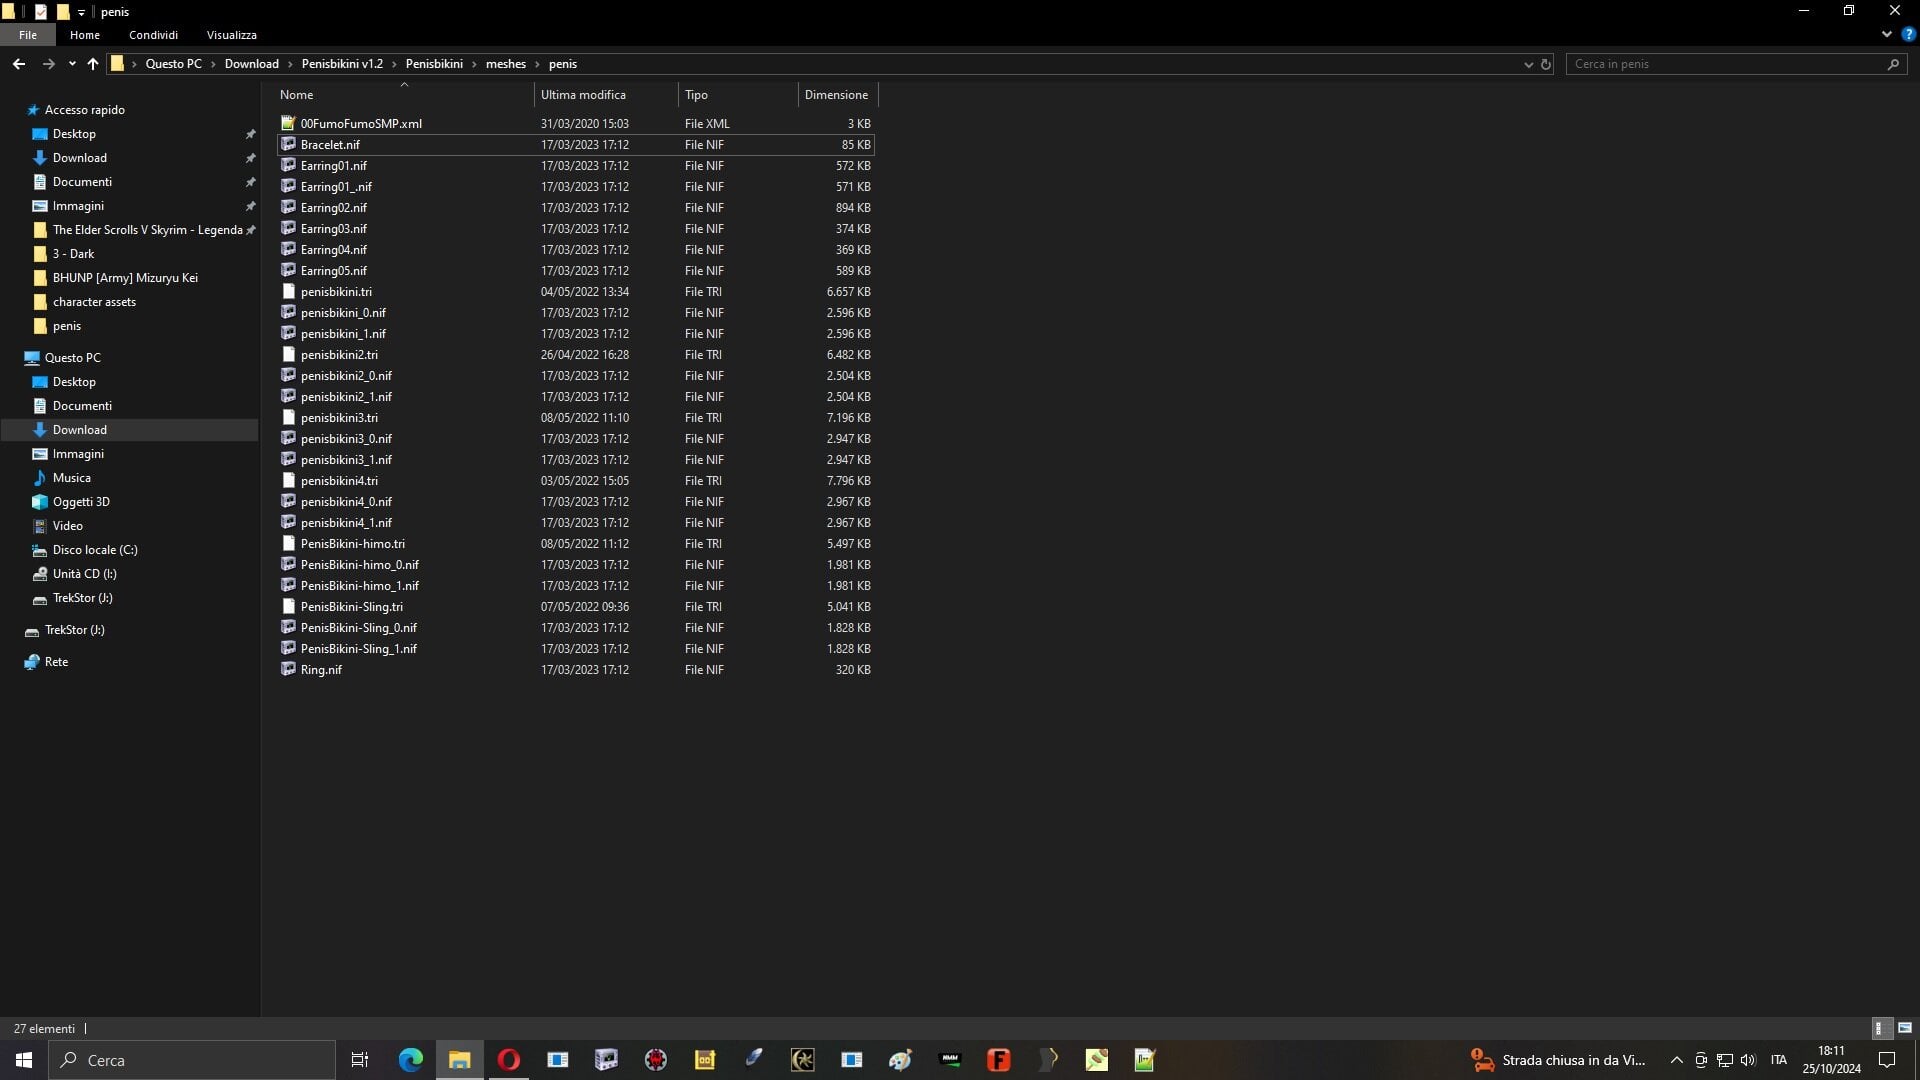Go forward with the right arrow
The width and height of the screenshot is (1920, 1080).
point(47,64)
